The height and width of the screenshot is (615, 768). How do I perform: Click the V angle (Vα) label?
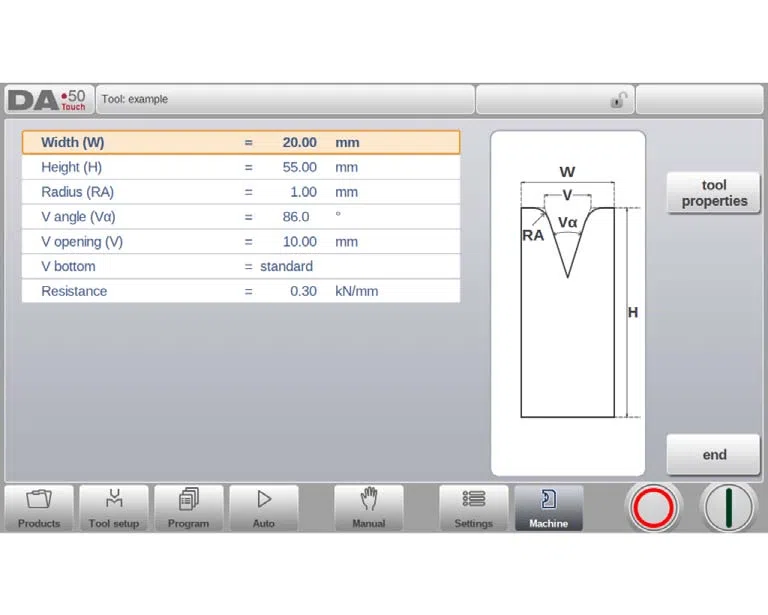point(78,216)
